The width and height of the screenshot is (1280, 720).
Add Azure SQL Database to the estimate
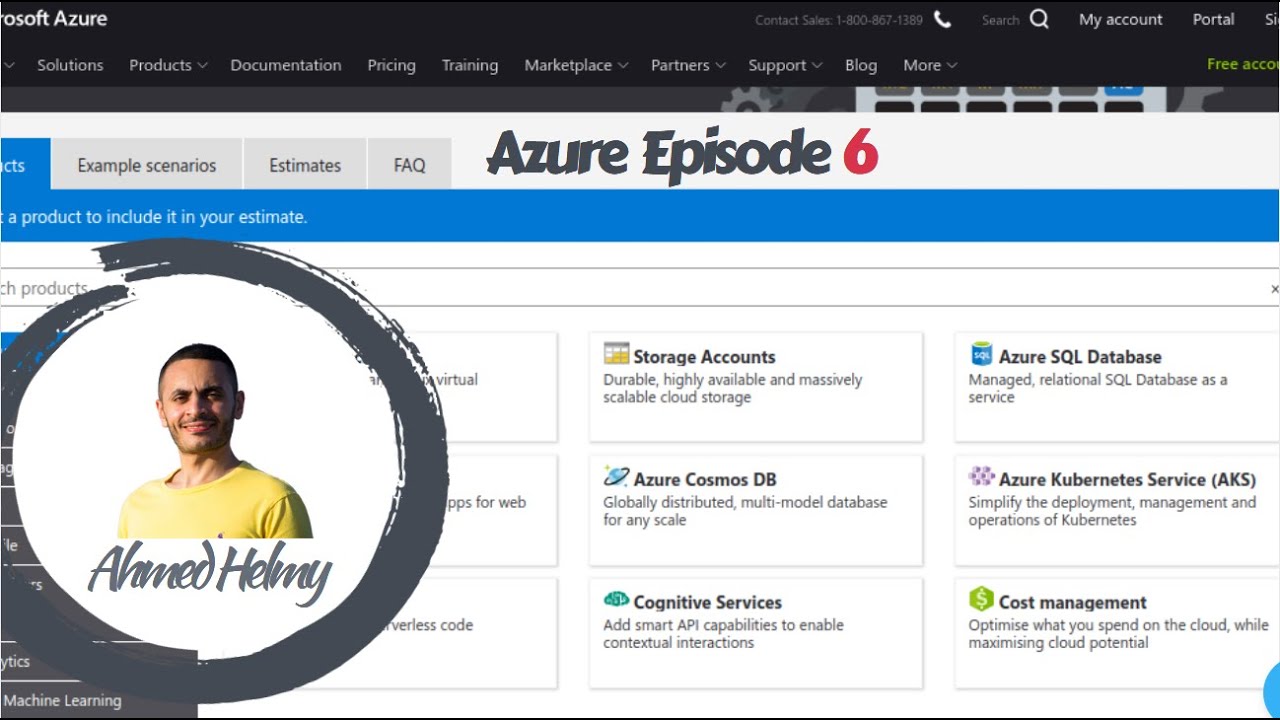pos(1117,387)
